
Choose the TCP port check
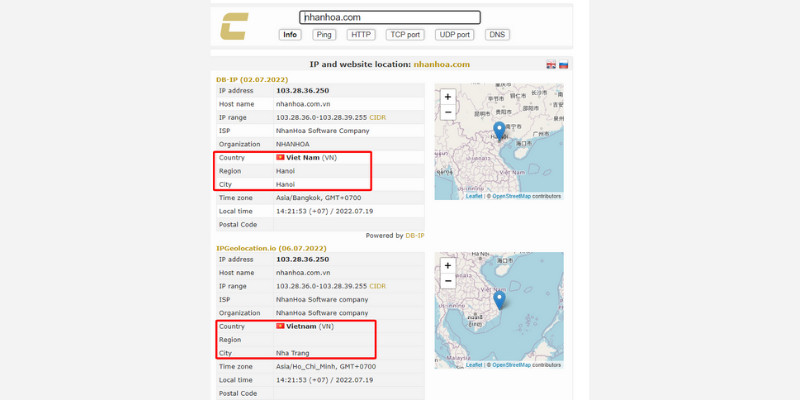[x=405, y=35]
